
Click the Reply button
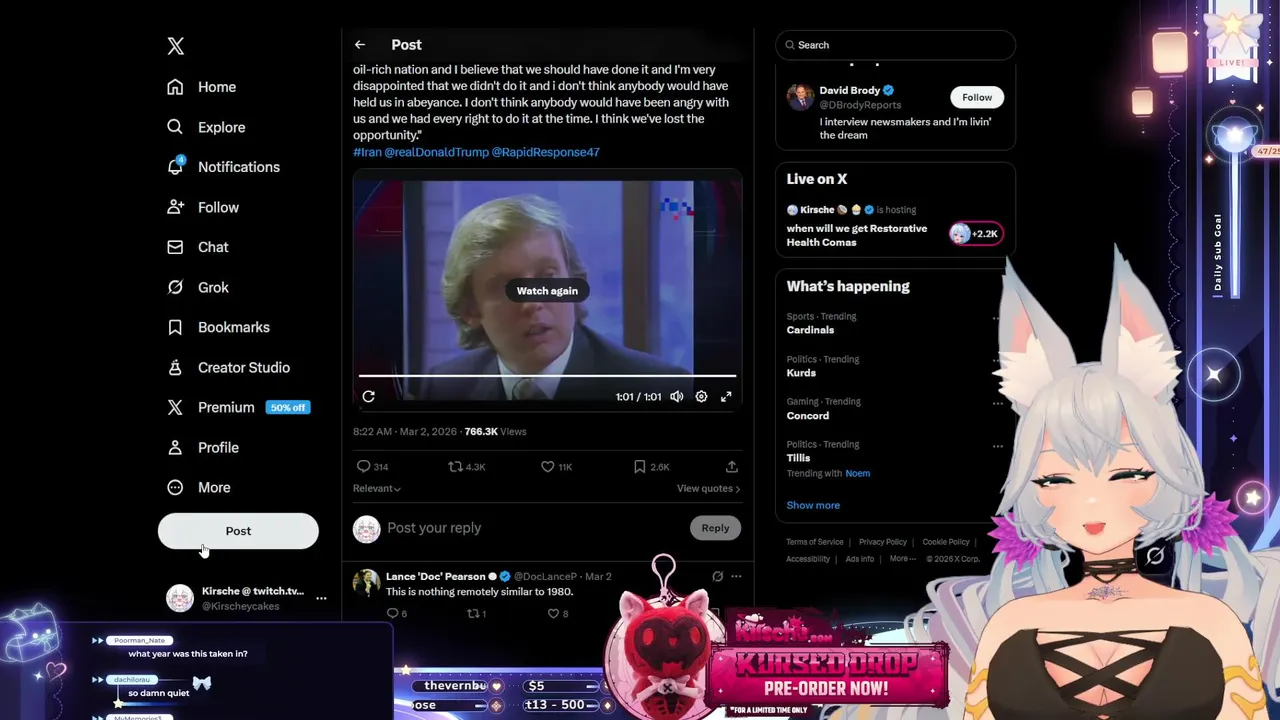pyautogui.click(x=715, y=528)
